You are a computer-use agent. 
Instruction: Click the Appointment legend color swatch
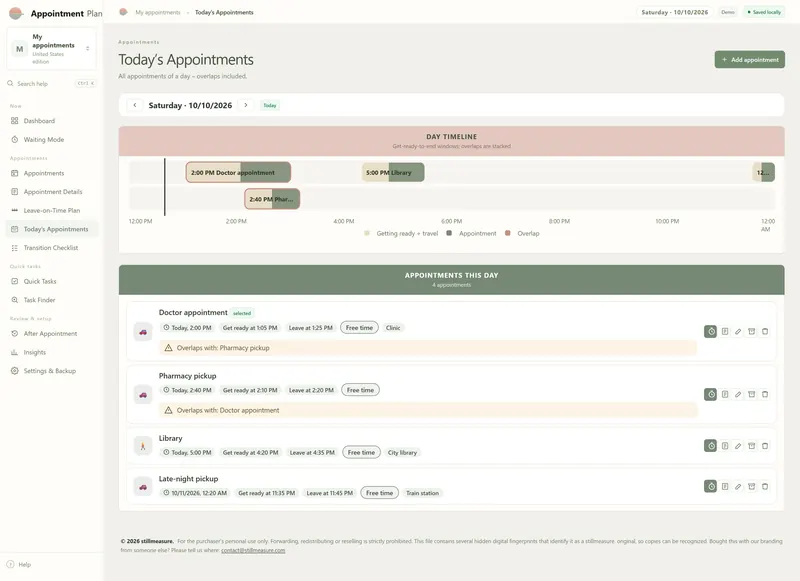point(449,233)
